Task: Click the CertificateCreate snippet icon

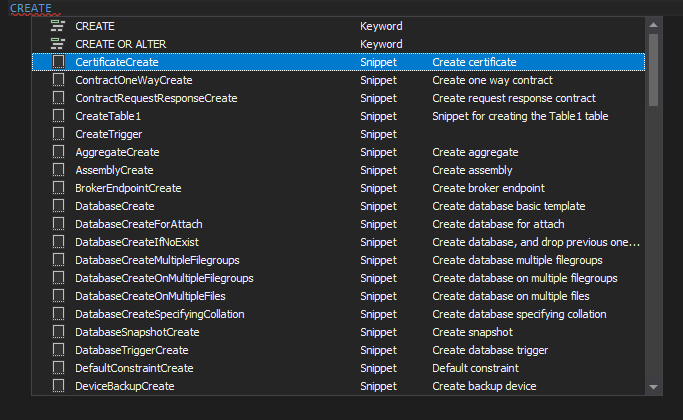Action: click(x=58, y=62)
